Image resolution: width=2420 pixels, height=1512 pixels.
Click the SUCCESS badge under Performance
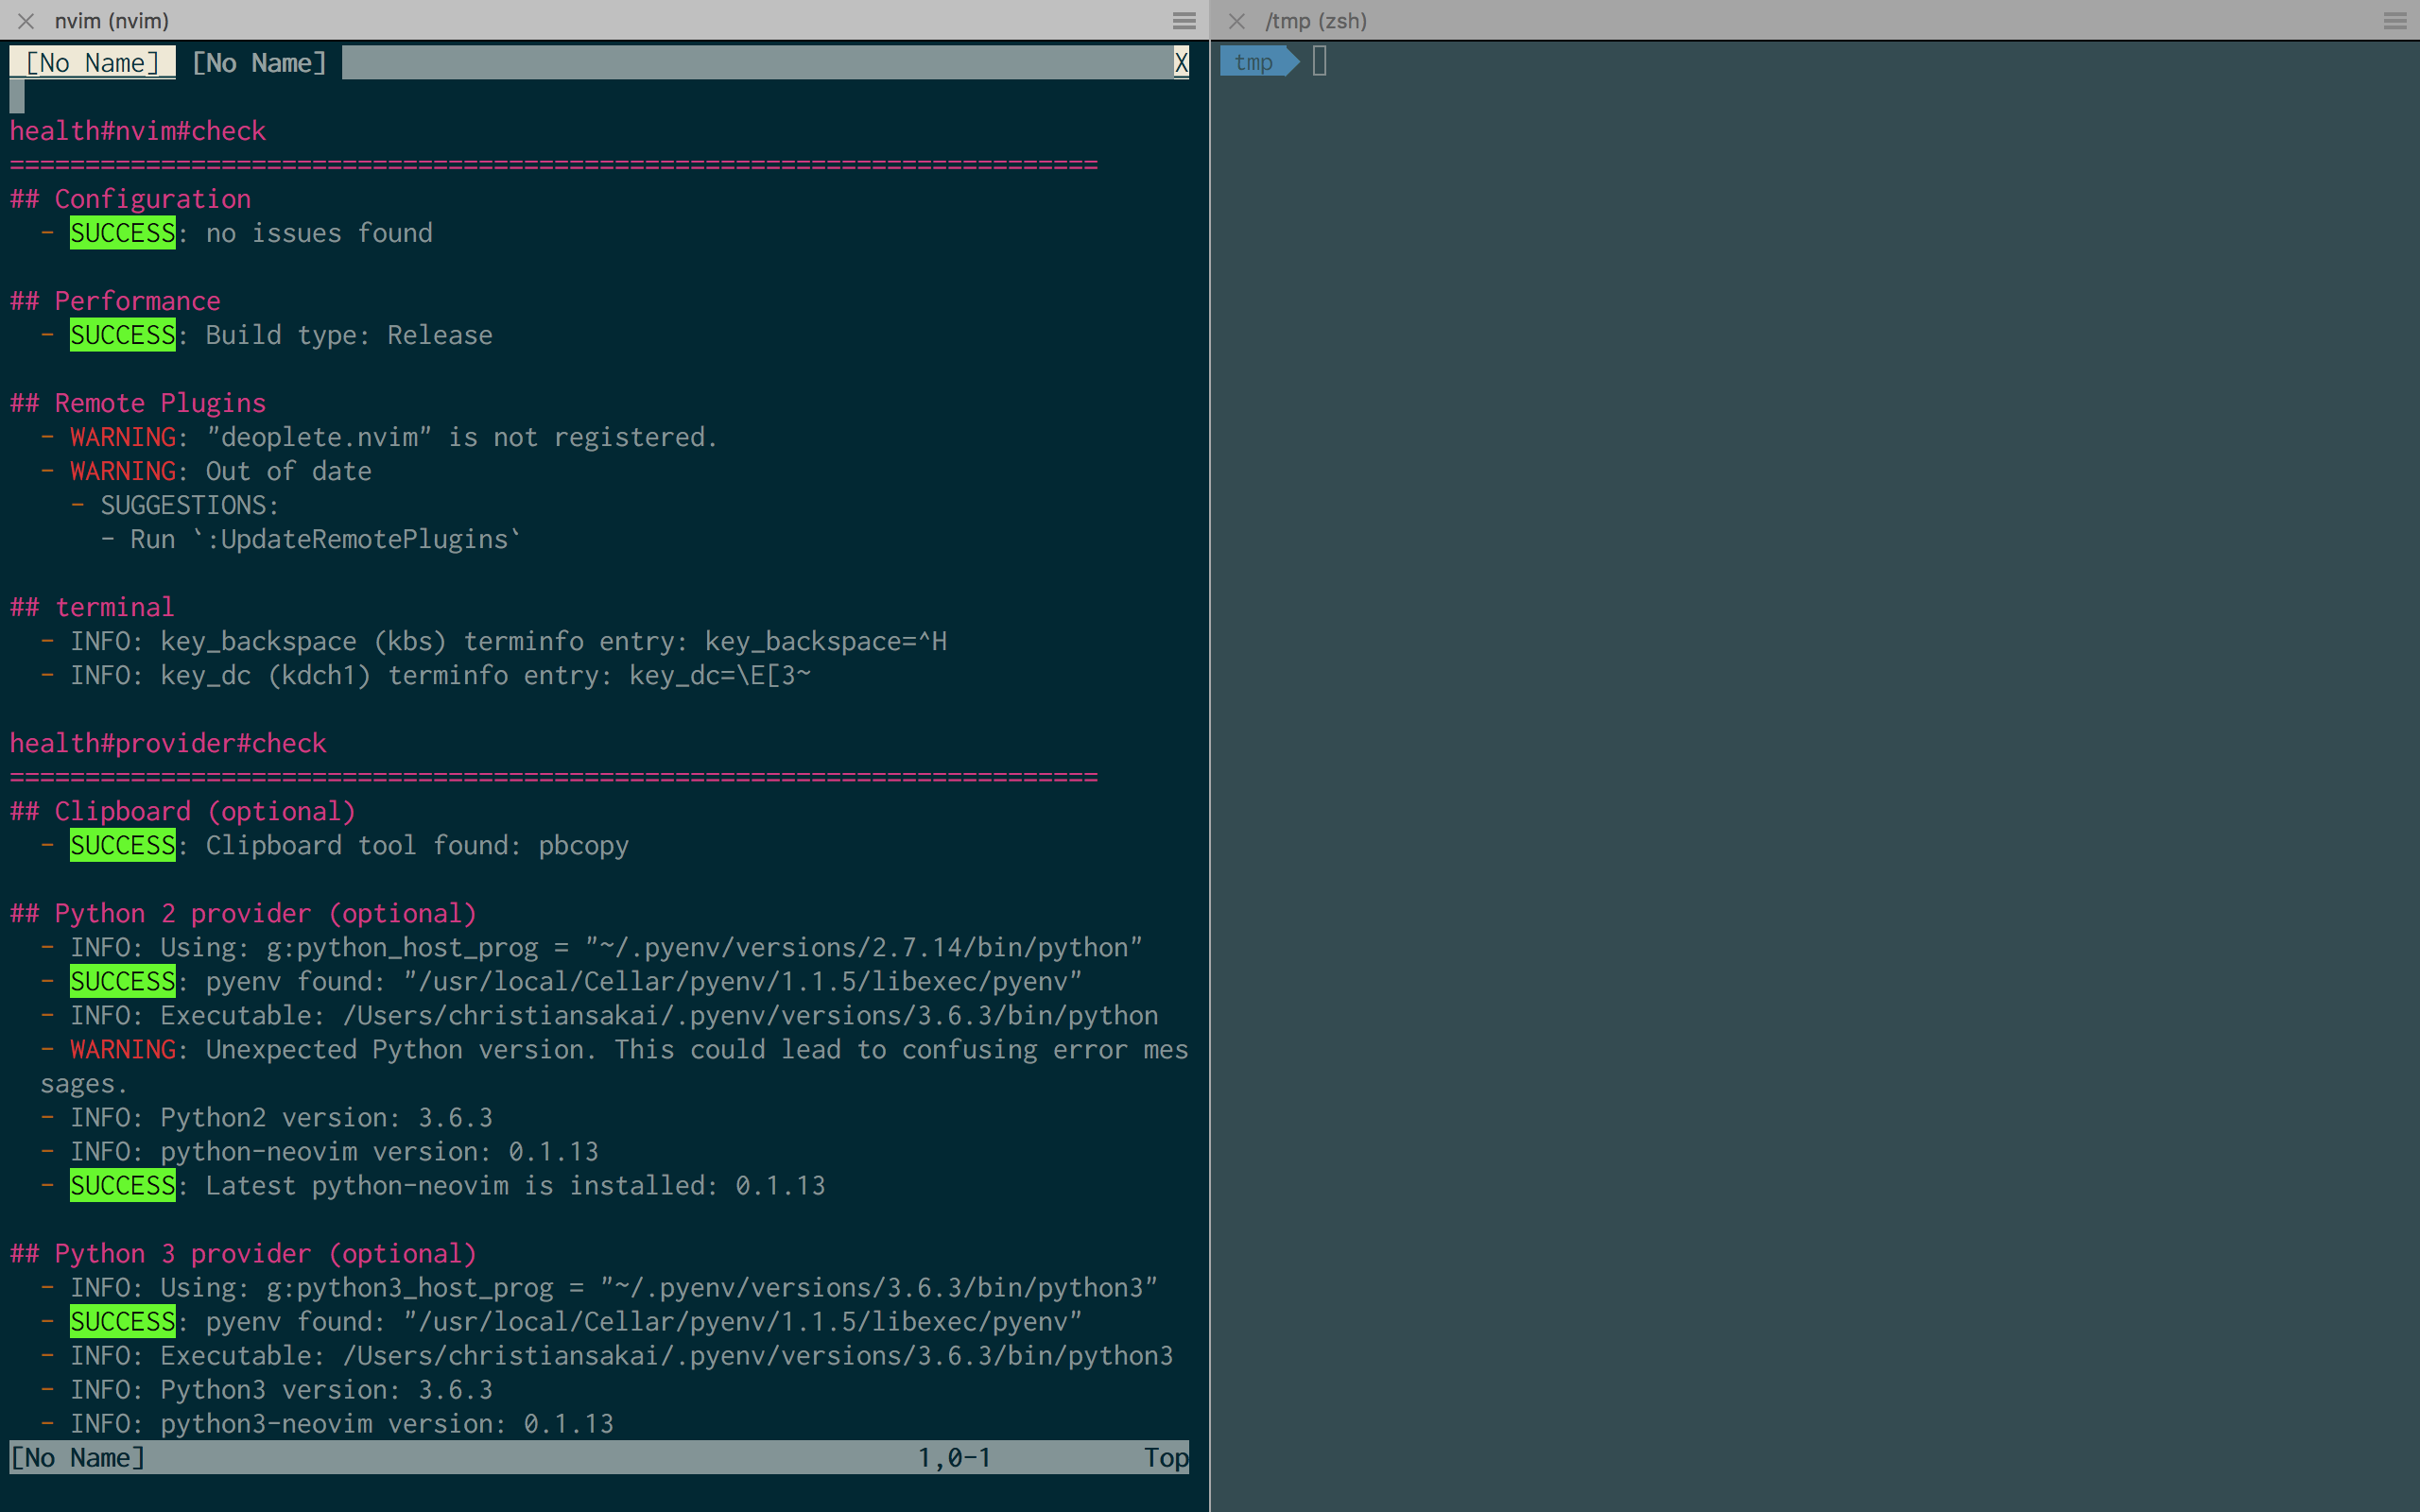click(x=122, y=335)
